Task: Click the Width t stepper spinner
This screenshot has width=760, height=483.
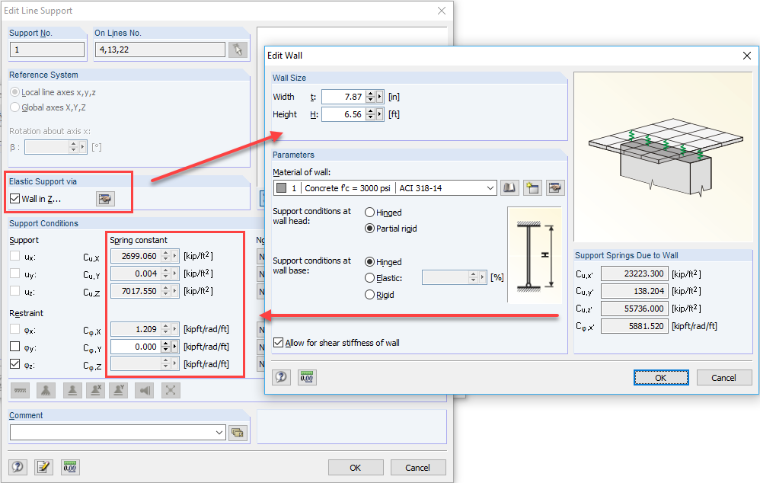Action: (370, 97)
